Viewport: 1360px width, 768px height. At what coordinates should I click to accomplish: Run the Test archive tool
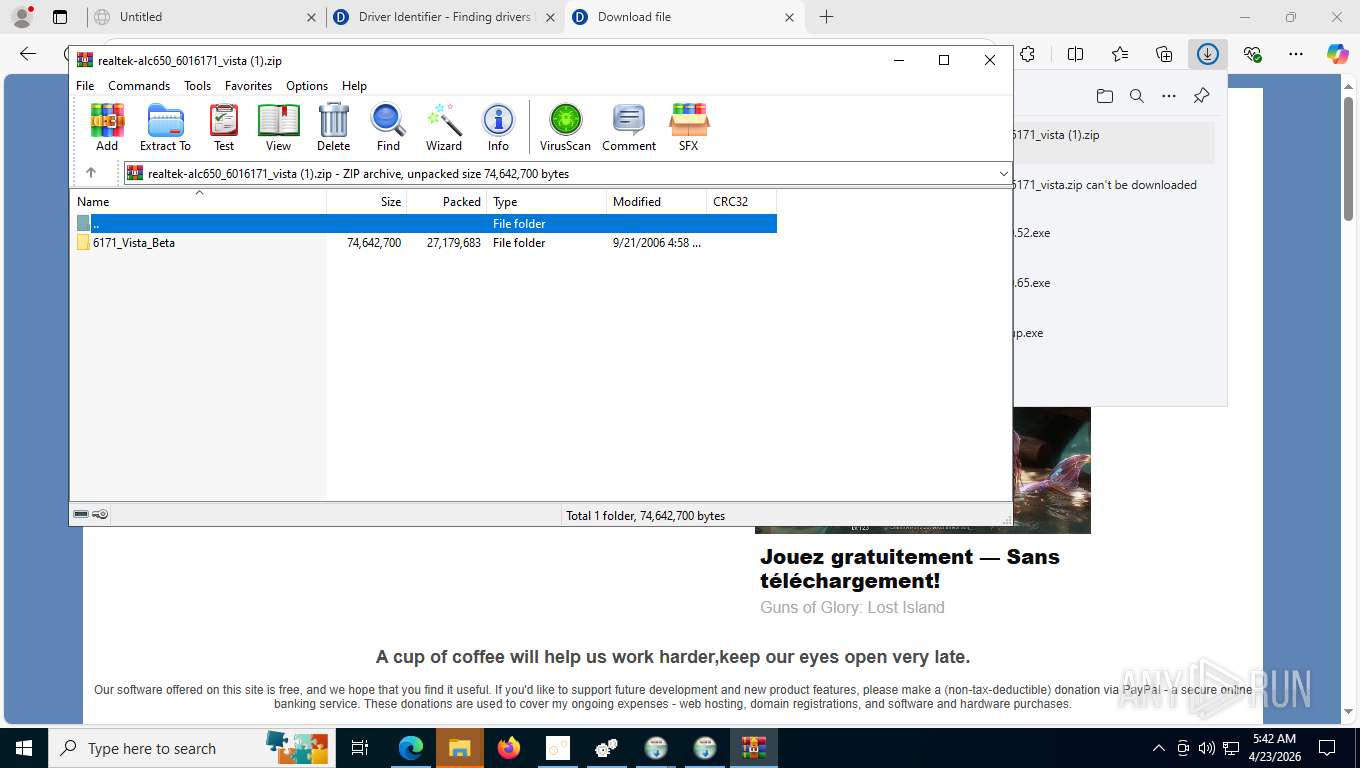[224, 127]
